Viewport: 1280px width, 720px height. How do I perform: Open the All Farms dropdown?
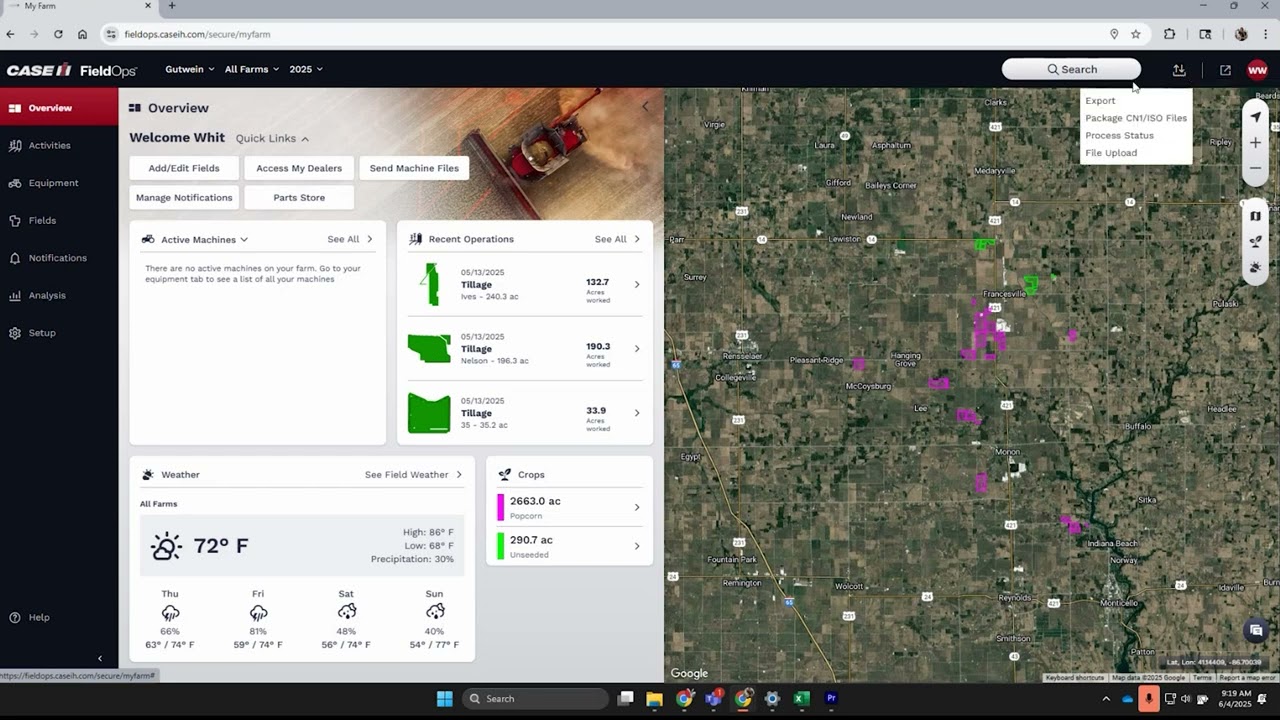(251, 69)
